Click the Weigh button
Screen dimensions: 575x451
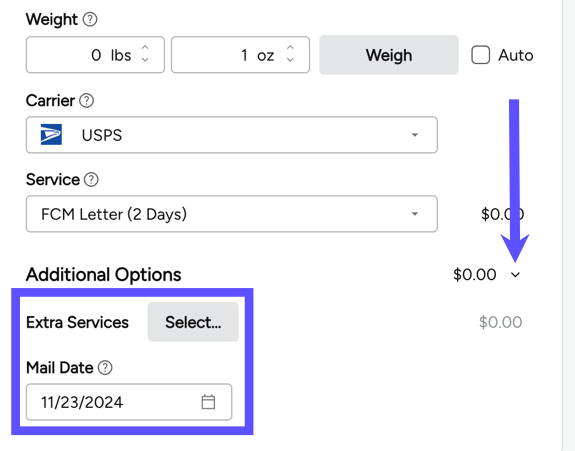(x=389, y=55)
